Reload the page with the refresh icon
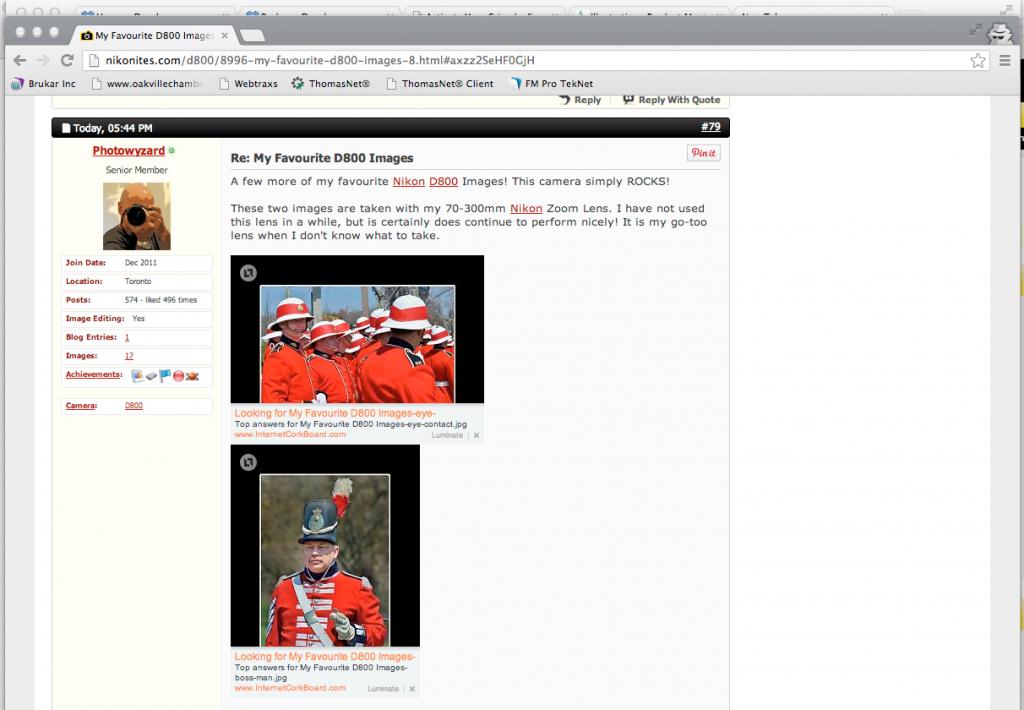Viewport: 1024px width, 710px height. point(67,60)
